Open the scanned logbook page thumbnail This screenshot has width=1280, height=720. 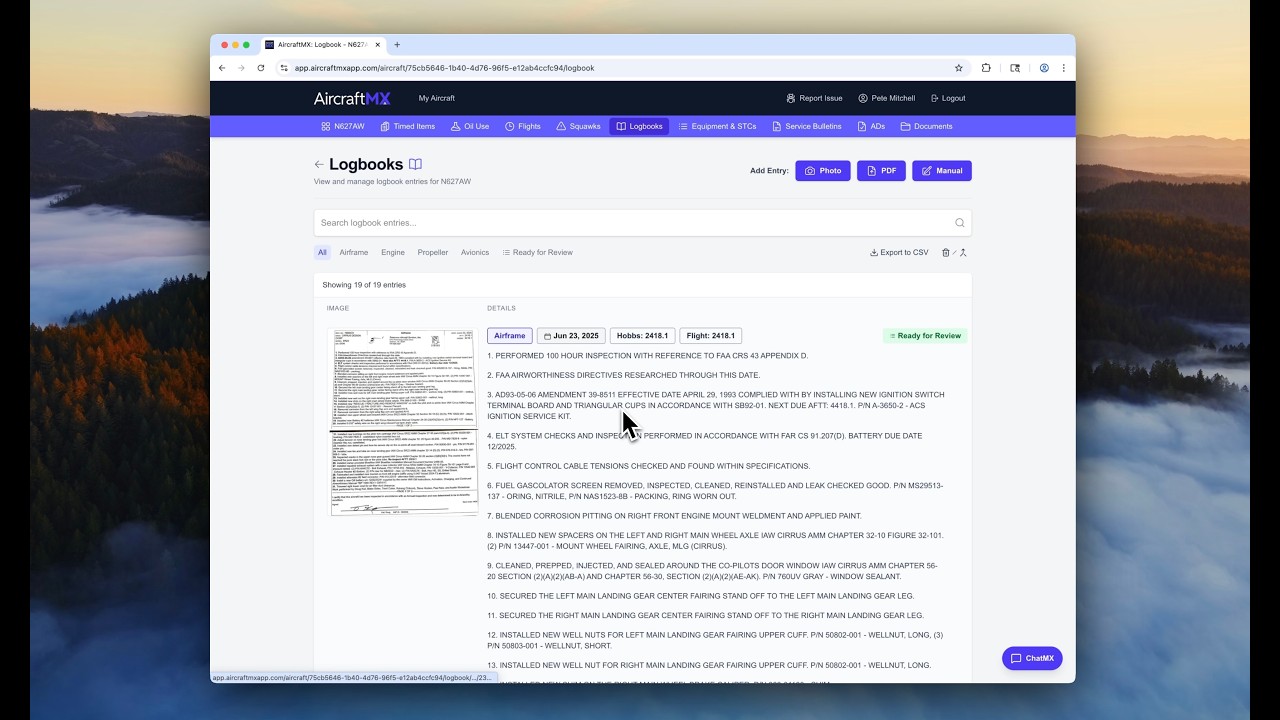pyautogui.click(x=403, y=421)
